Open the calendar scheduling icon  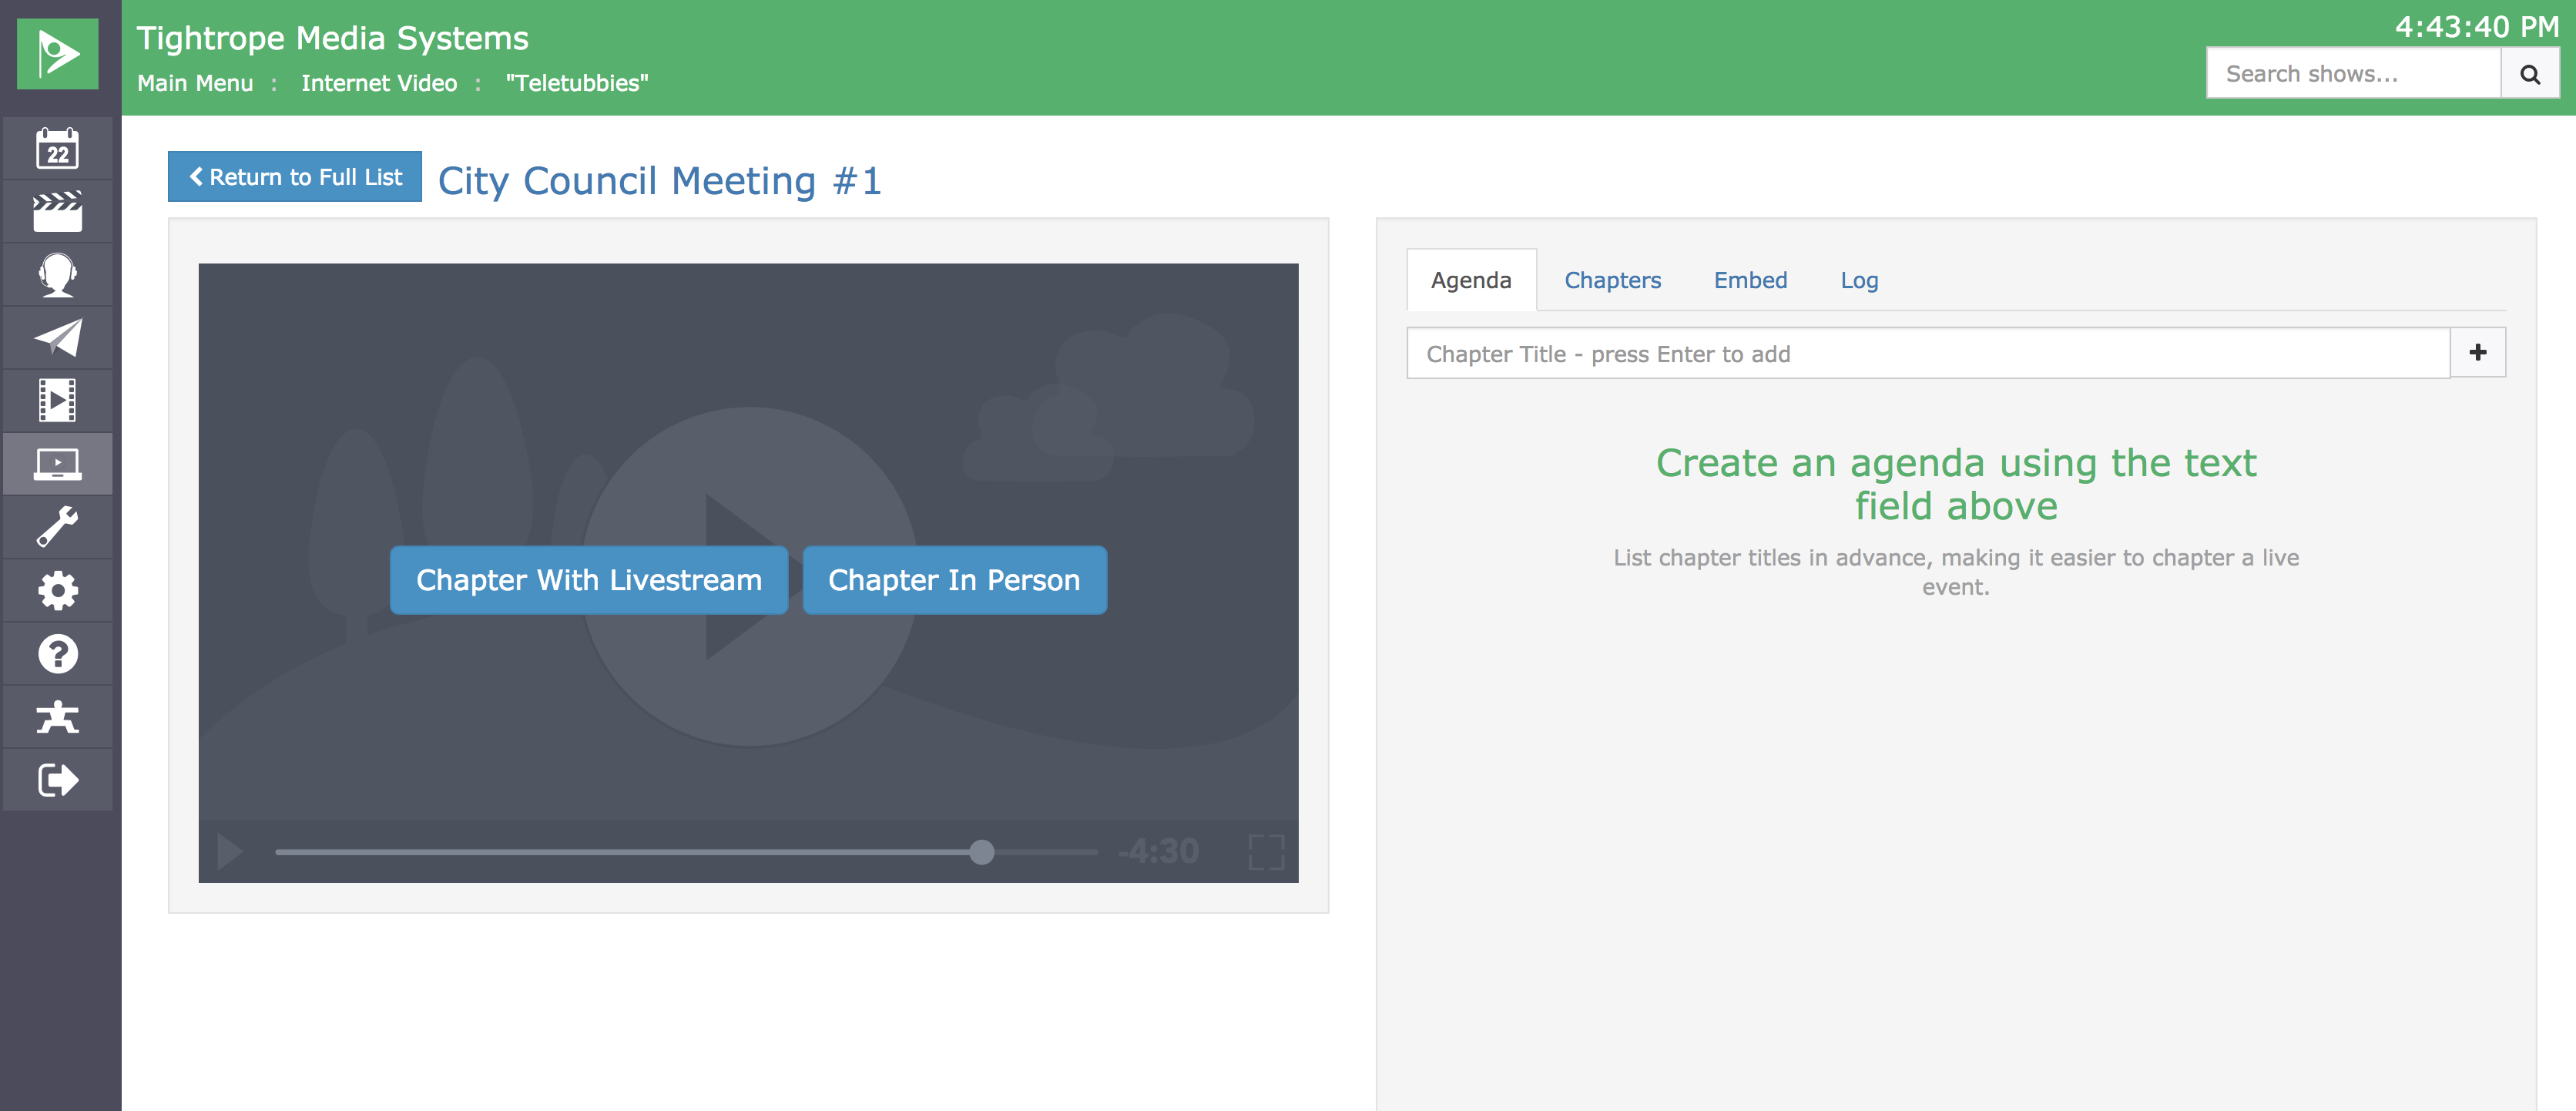click(x=57, y=148)
